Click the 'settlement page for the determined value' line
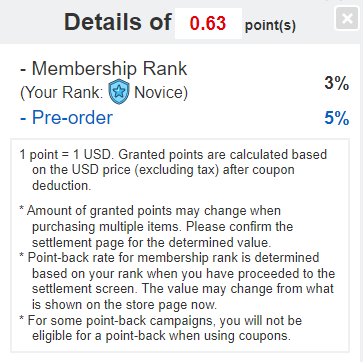The width and height of the screenshot is (363, 362). click(152, 243)
